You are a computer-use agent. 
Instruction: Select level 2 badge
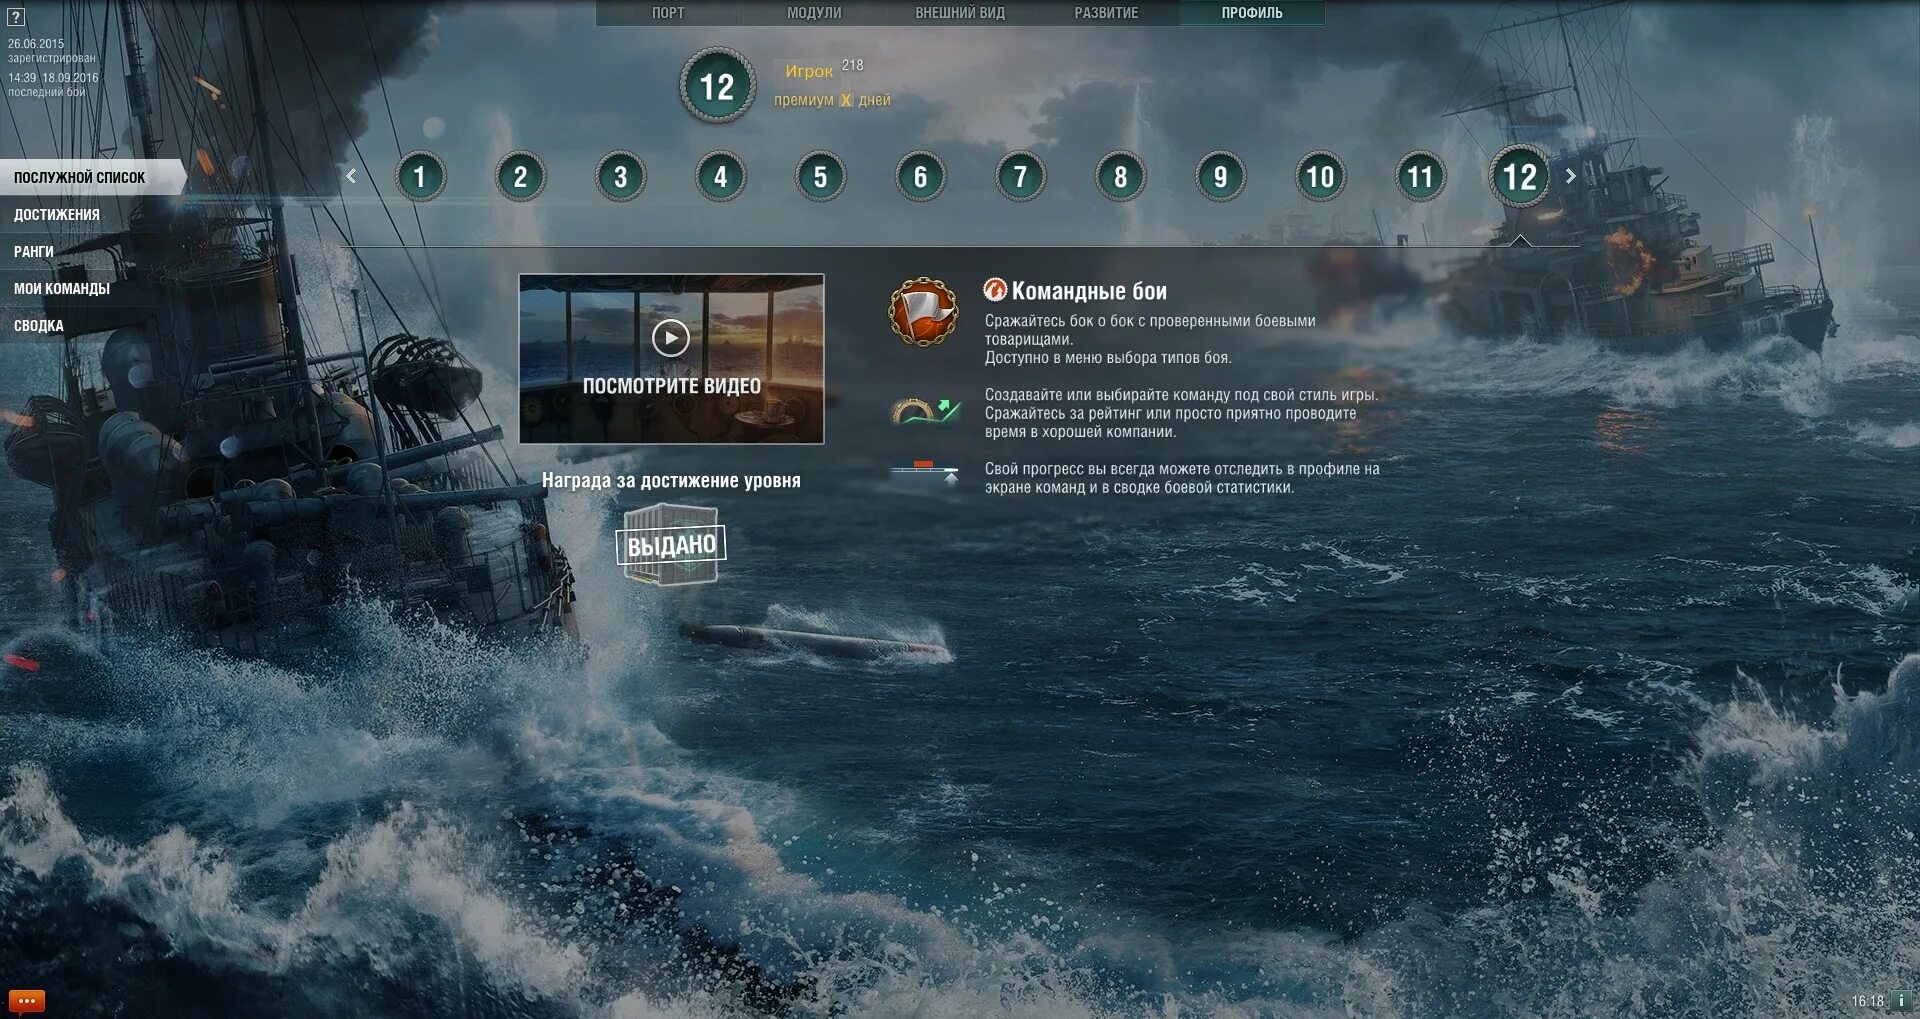tap(520, 177)
